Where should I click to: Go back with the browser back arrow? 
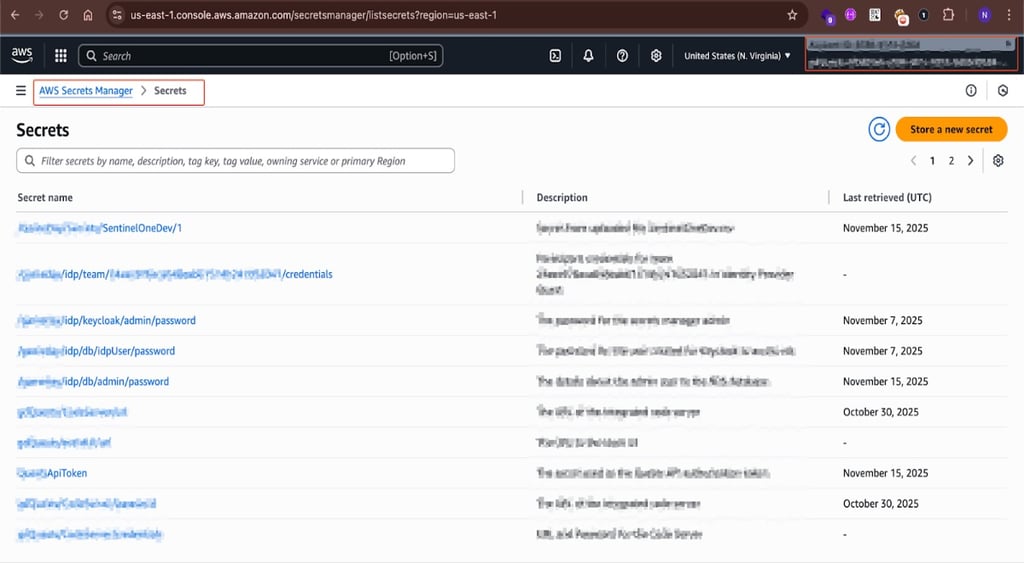pos(15,14)
